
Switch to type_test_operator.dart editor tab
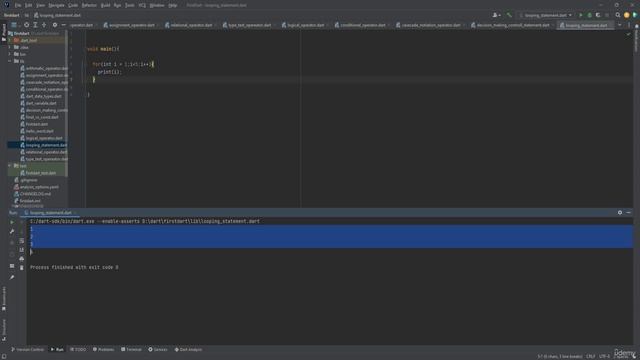[249, 25]
